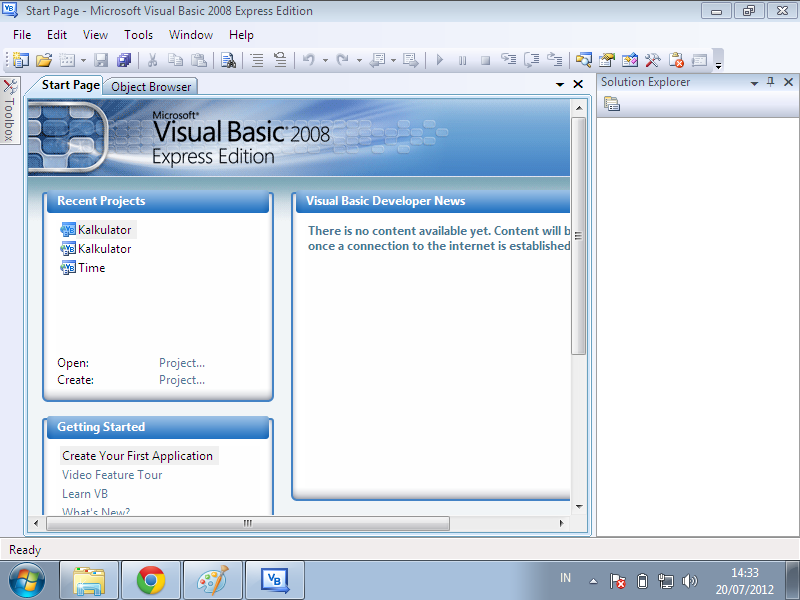Viewport: 800px width, 600px height.
Task: Close the current document tab with X
Action: pyautogui.click(x=578, y=84)
